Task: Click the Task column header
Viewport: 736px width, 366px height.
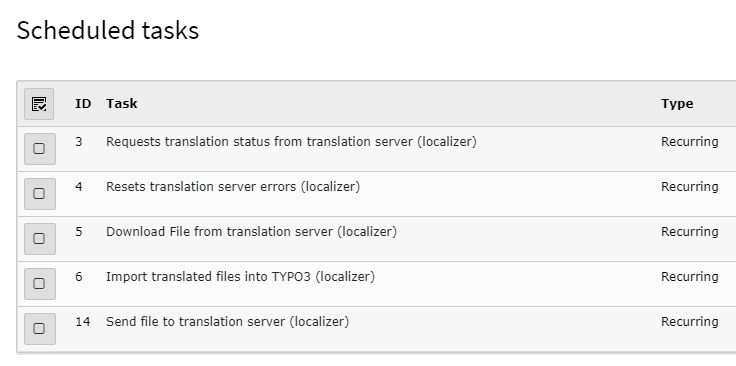Action: tap(122, 104)
